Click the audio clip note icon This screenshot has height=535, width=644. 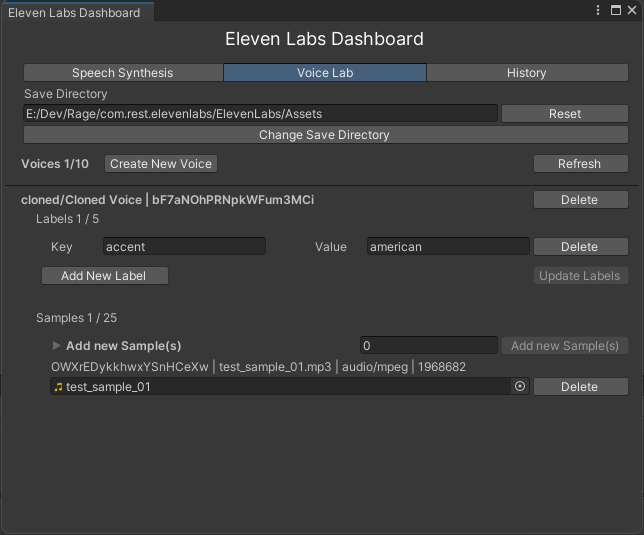coord(58,387)
